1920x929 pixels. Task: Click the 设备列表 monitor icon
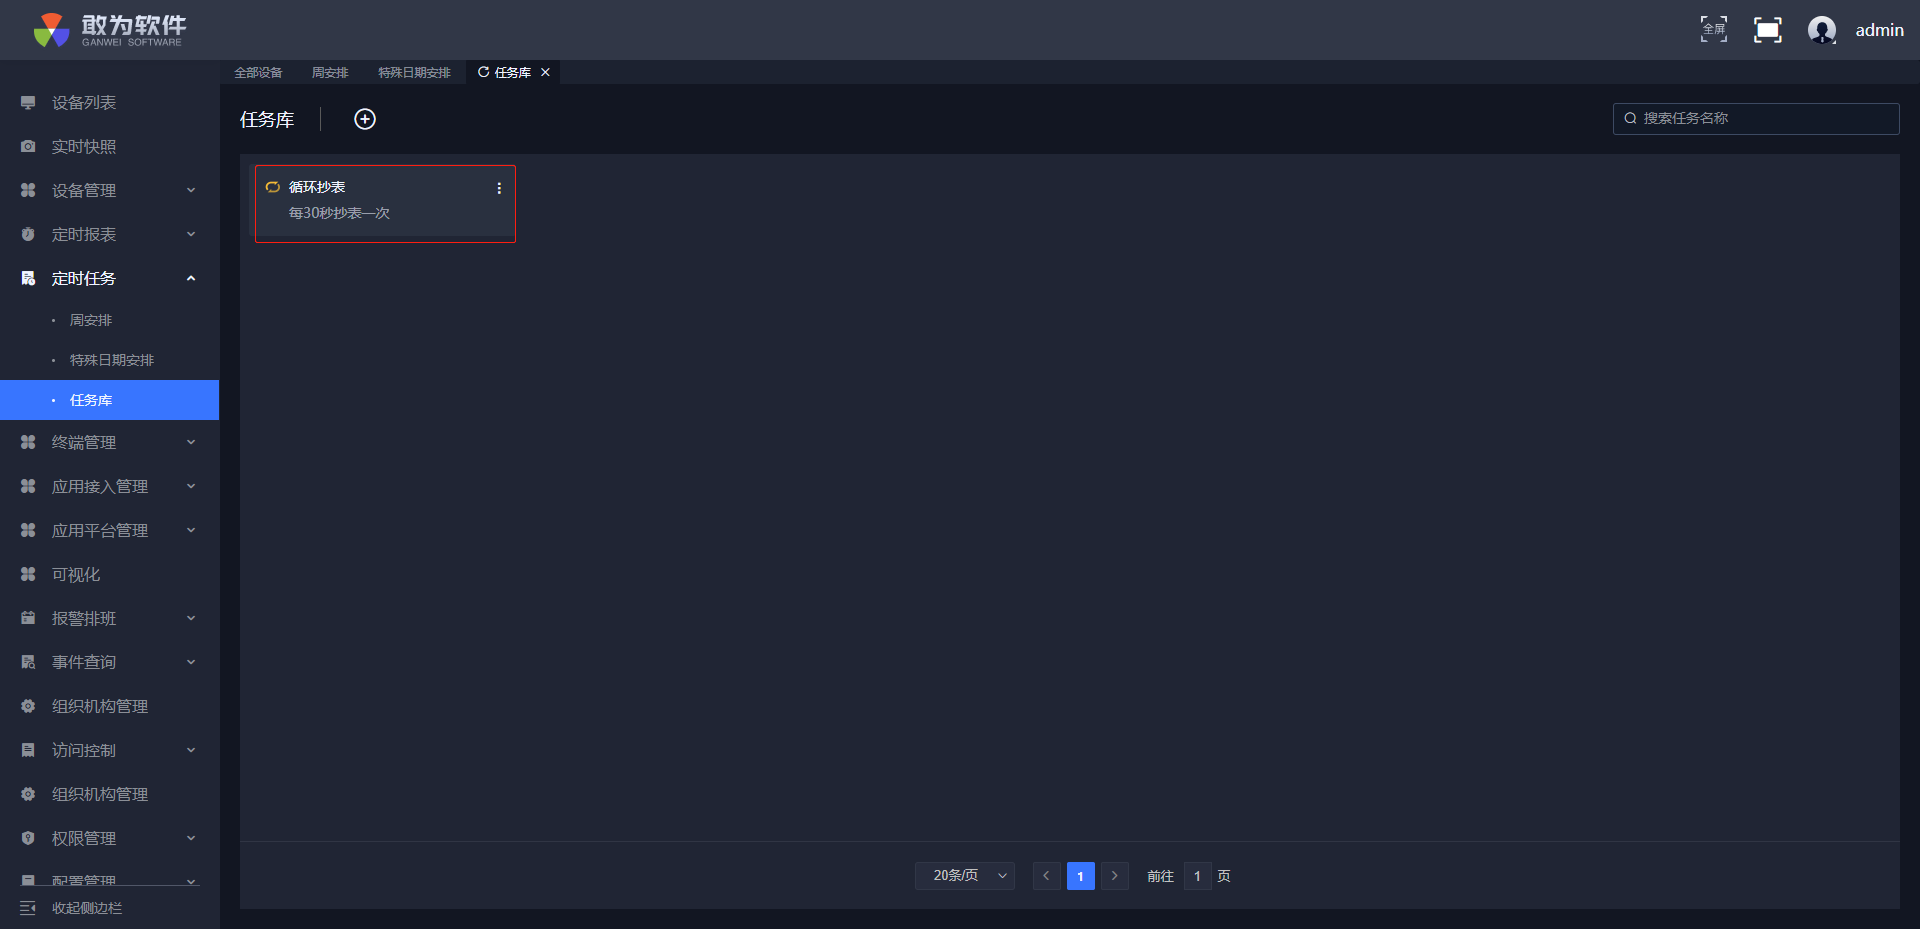[x=28, y=103]
